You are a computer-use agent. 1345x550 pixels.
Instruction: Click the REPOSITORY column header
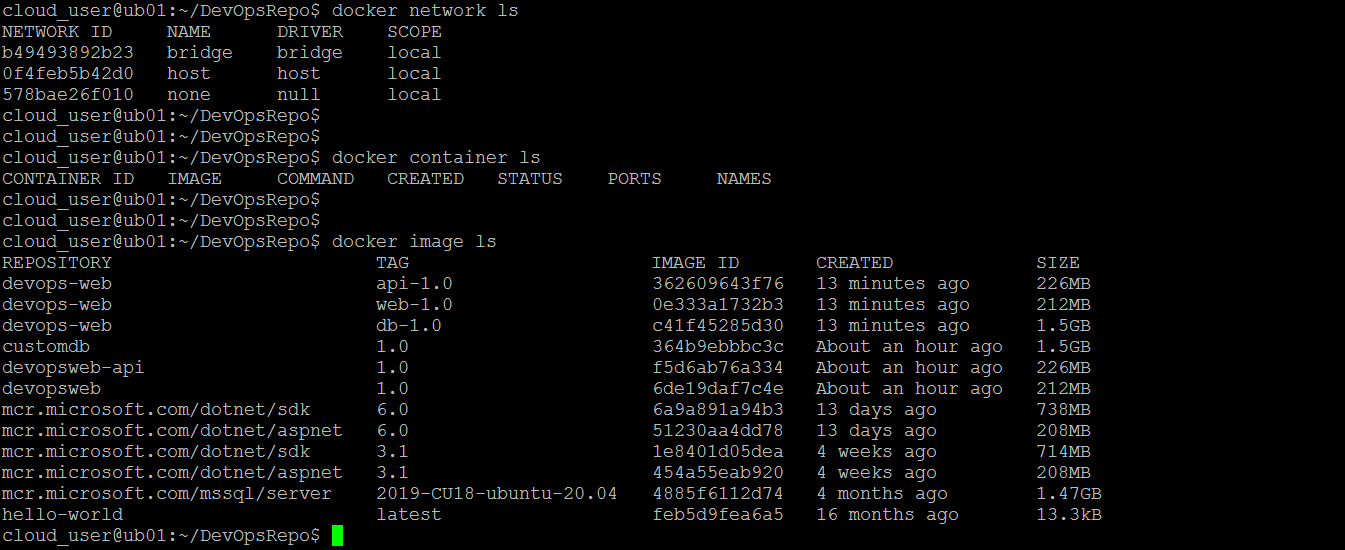click(57, 263)
